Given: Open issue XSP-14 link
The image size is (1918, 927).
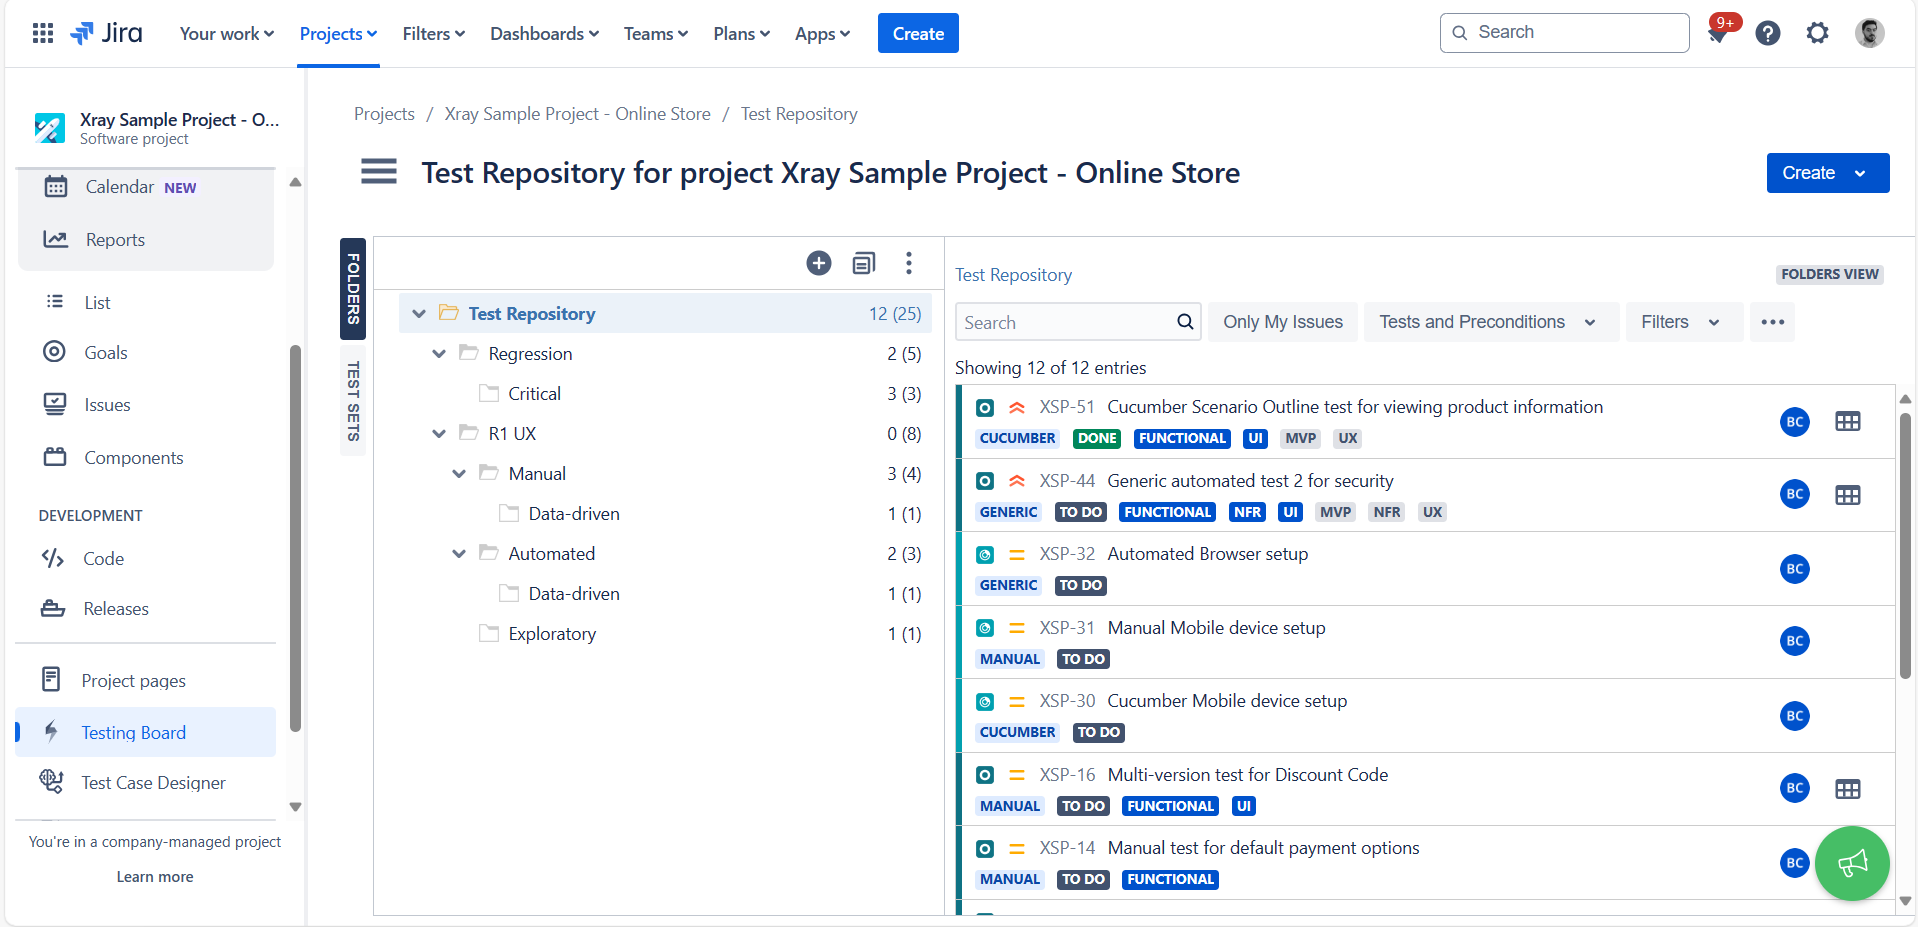Looking at the screenshot, I should [x=1067, y=848].
